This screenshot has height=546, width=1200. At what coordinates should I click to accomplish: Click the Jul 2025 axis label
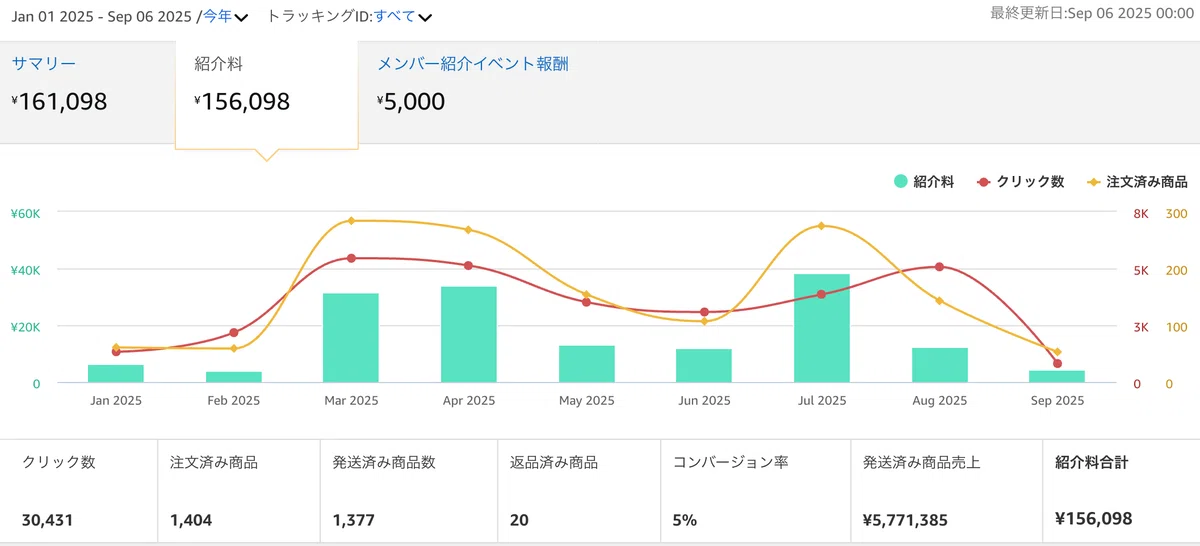(822, 400)
